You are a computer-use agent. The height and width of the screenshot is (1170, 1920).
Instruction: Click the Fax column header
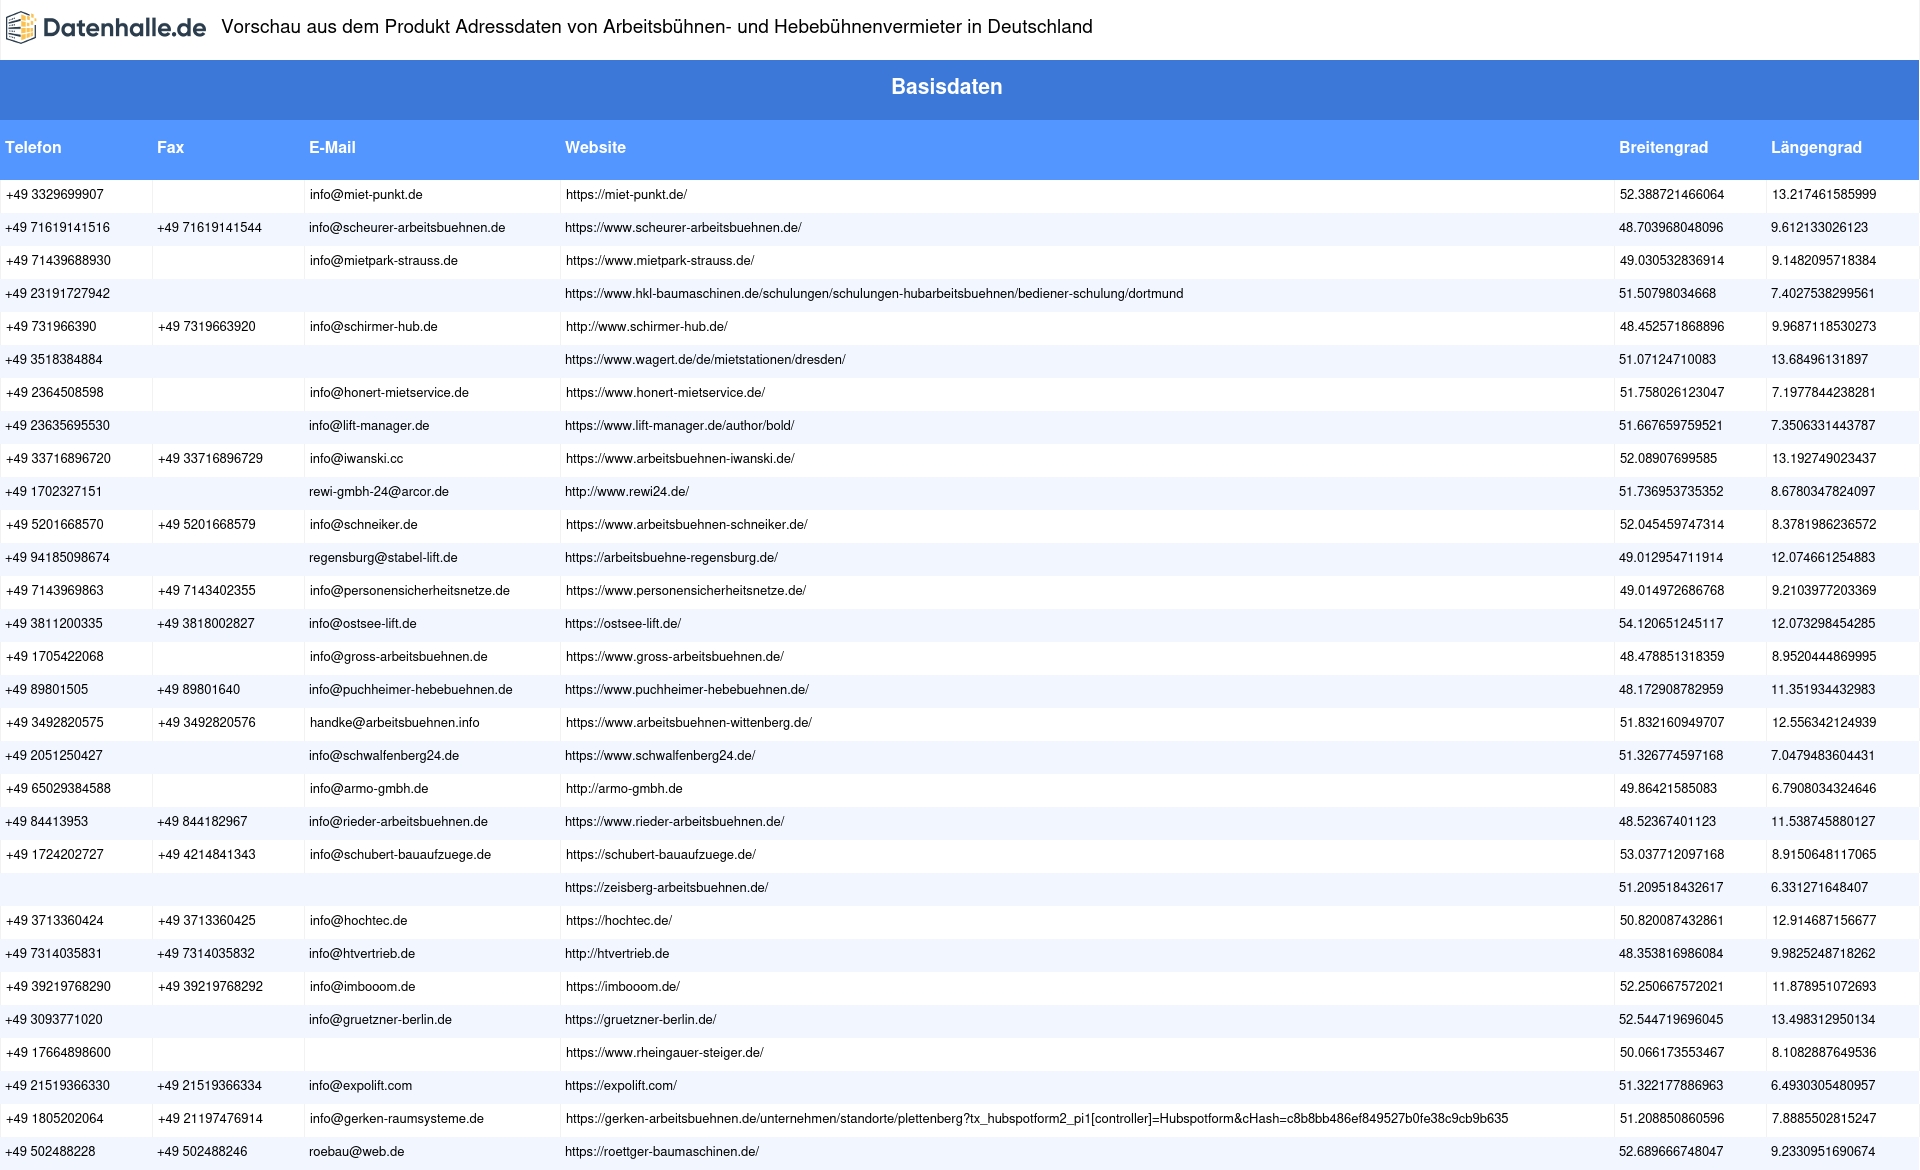click(x=170, y=147)
